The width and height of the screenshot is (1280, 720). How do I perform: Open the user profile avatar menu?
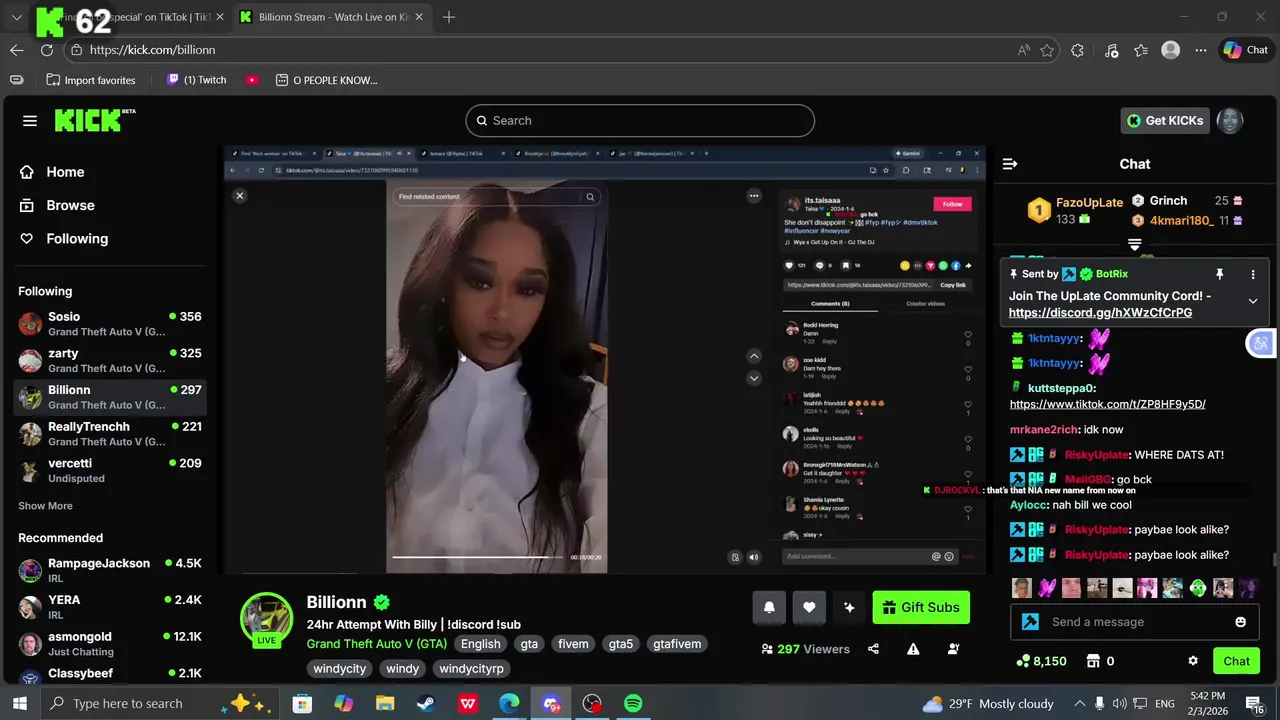pyautogui.click(x=1230, y=121)
